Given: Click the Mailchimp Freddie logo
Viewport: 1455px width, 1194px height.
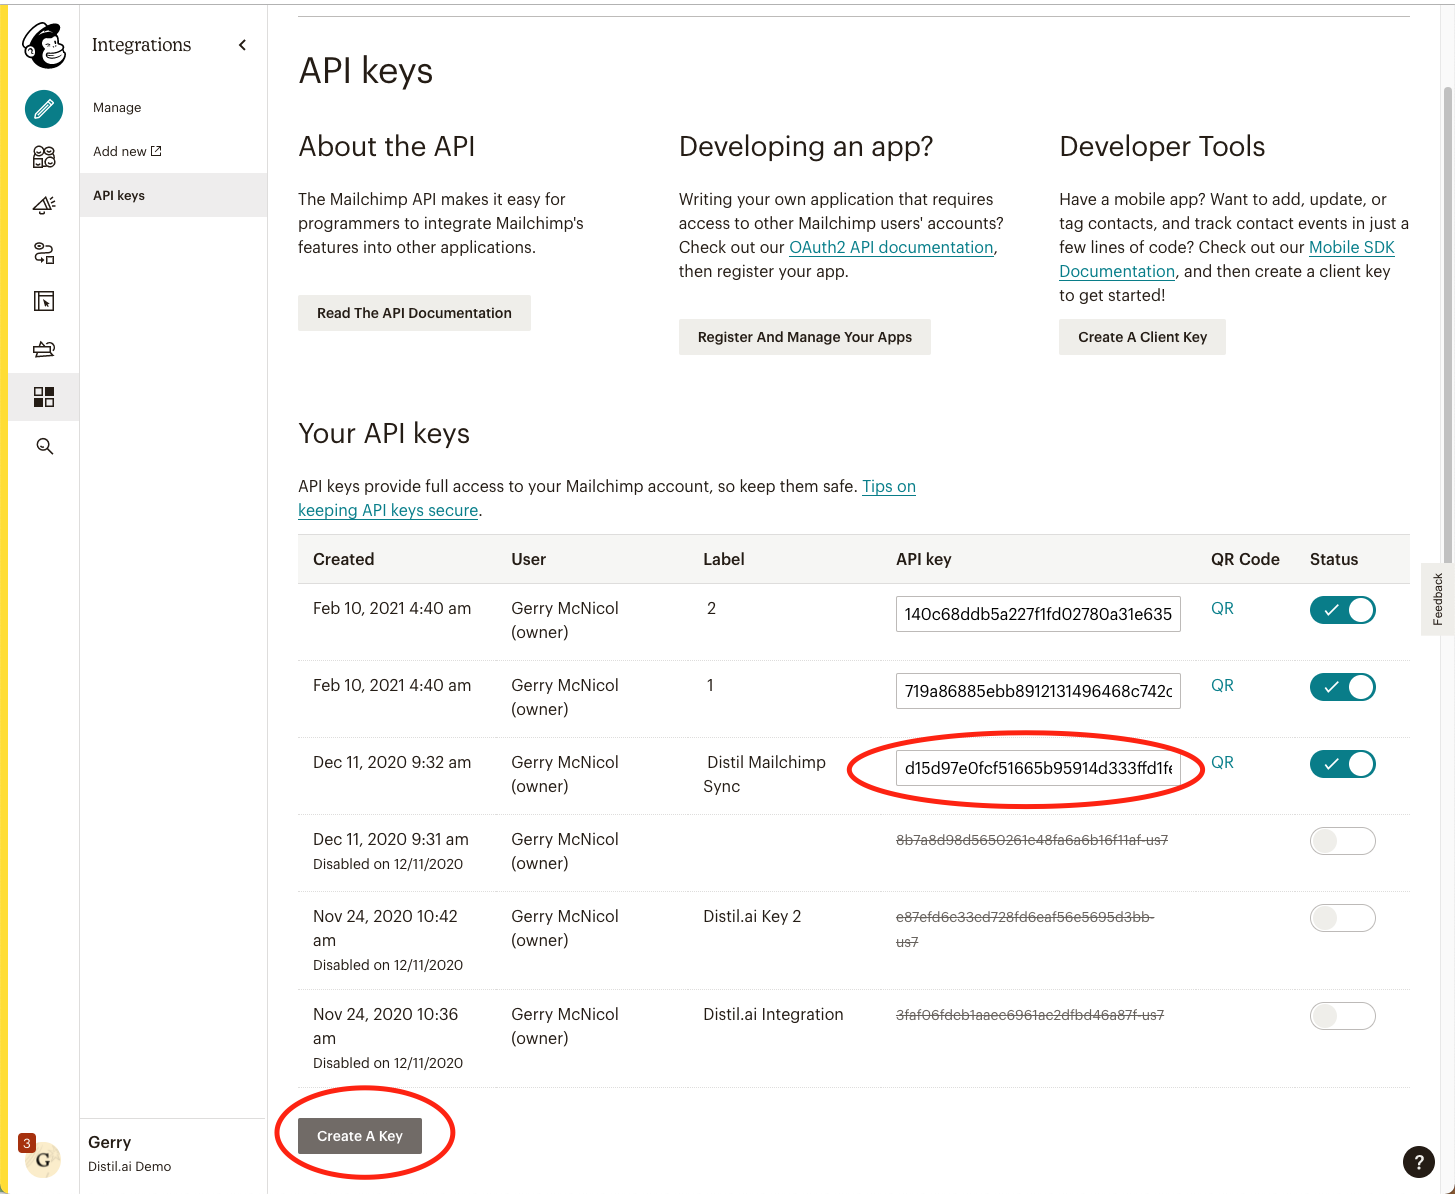Looking at the screenshot, I should 44,45.
